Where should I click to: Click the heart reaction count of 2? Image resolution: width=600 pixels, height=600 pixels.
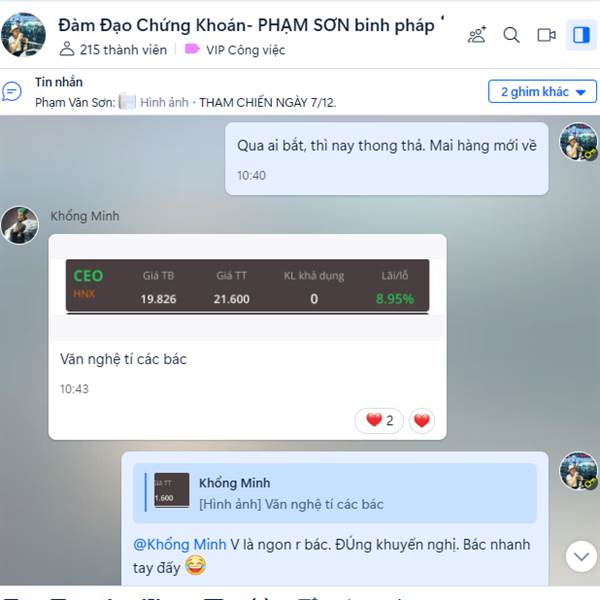tap(379, 421)
